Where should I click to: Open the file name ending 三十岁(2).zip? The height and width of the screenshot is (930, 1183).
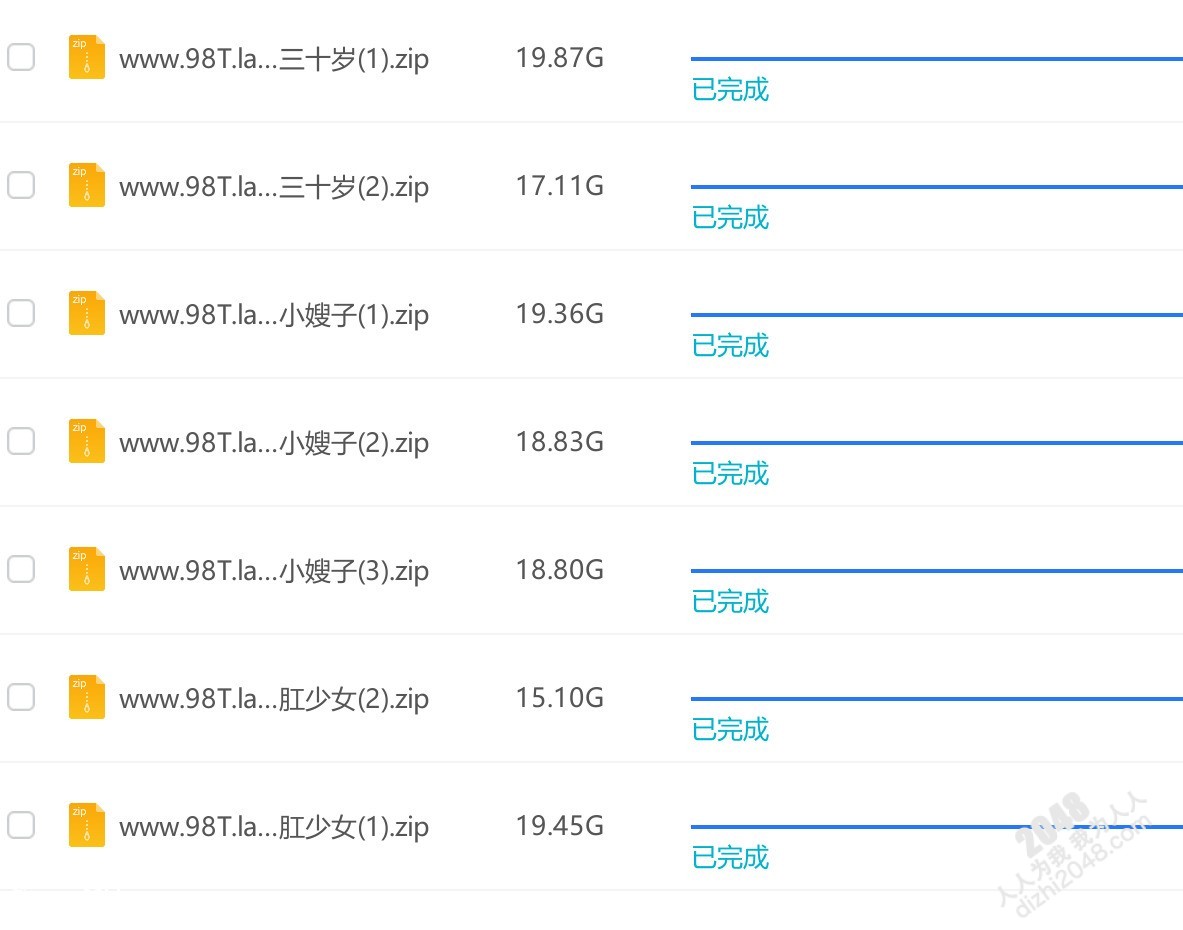pyautogui.click(x=274, y=187)
